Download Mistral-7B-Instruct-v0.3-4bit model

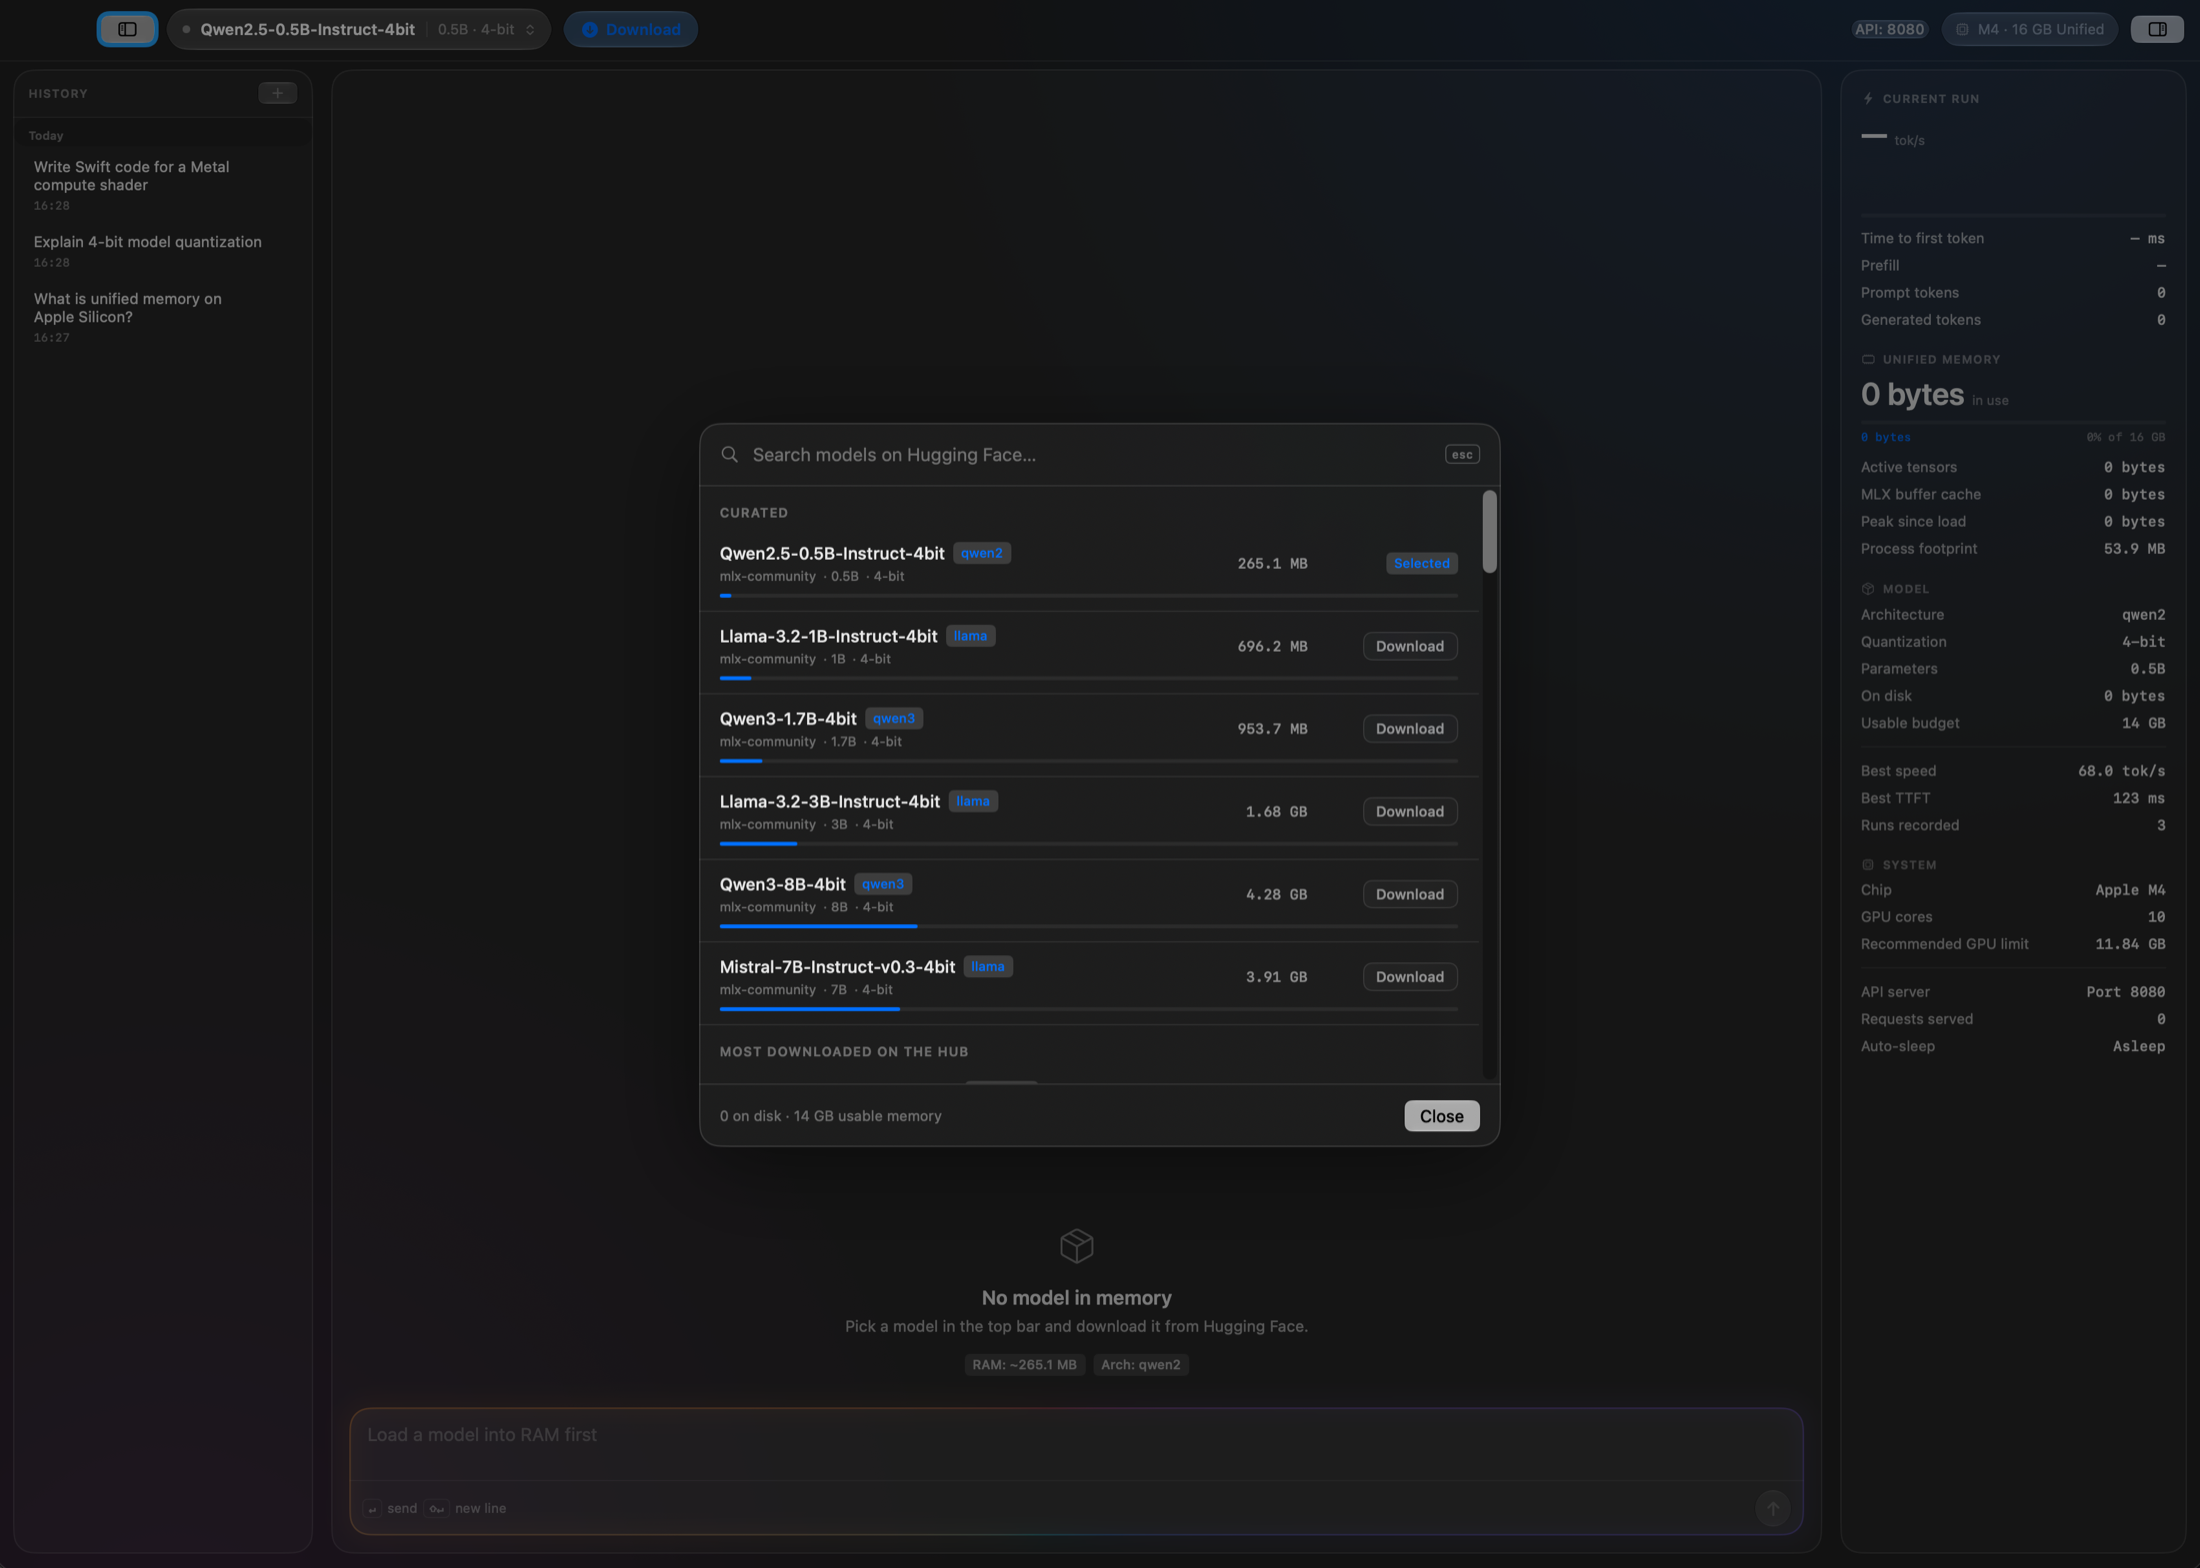pyautogui.click(x=1409, y=977)
